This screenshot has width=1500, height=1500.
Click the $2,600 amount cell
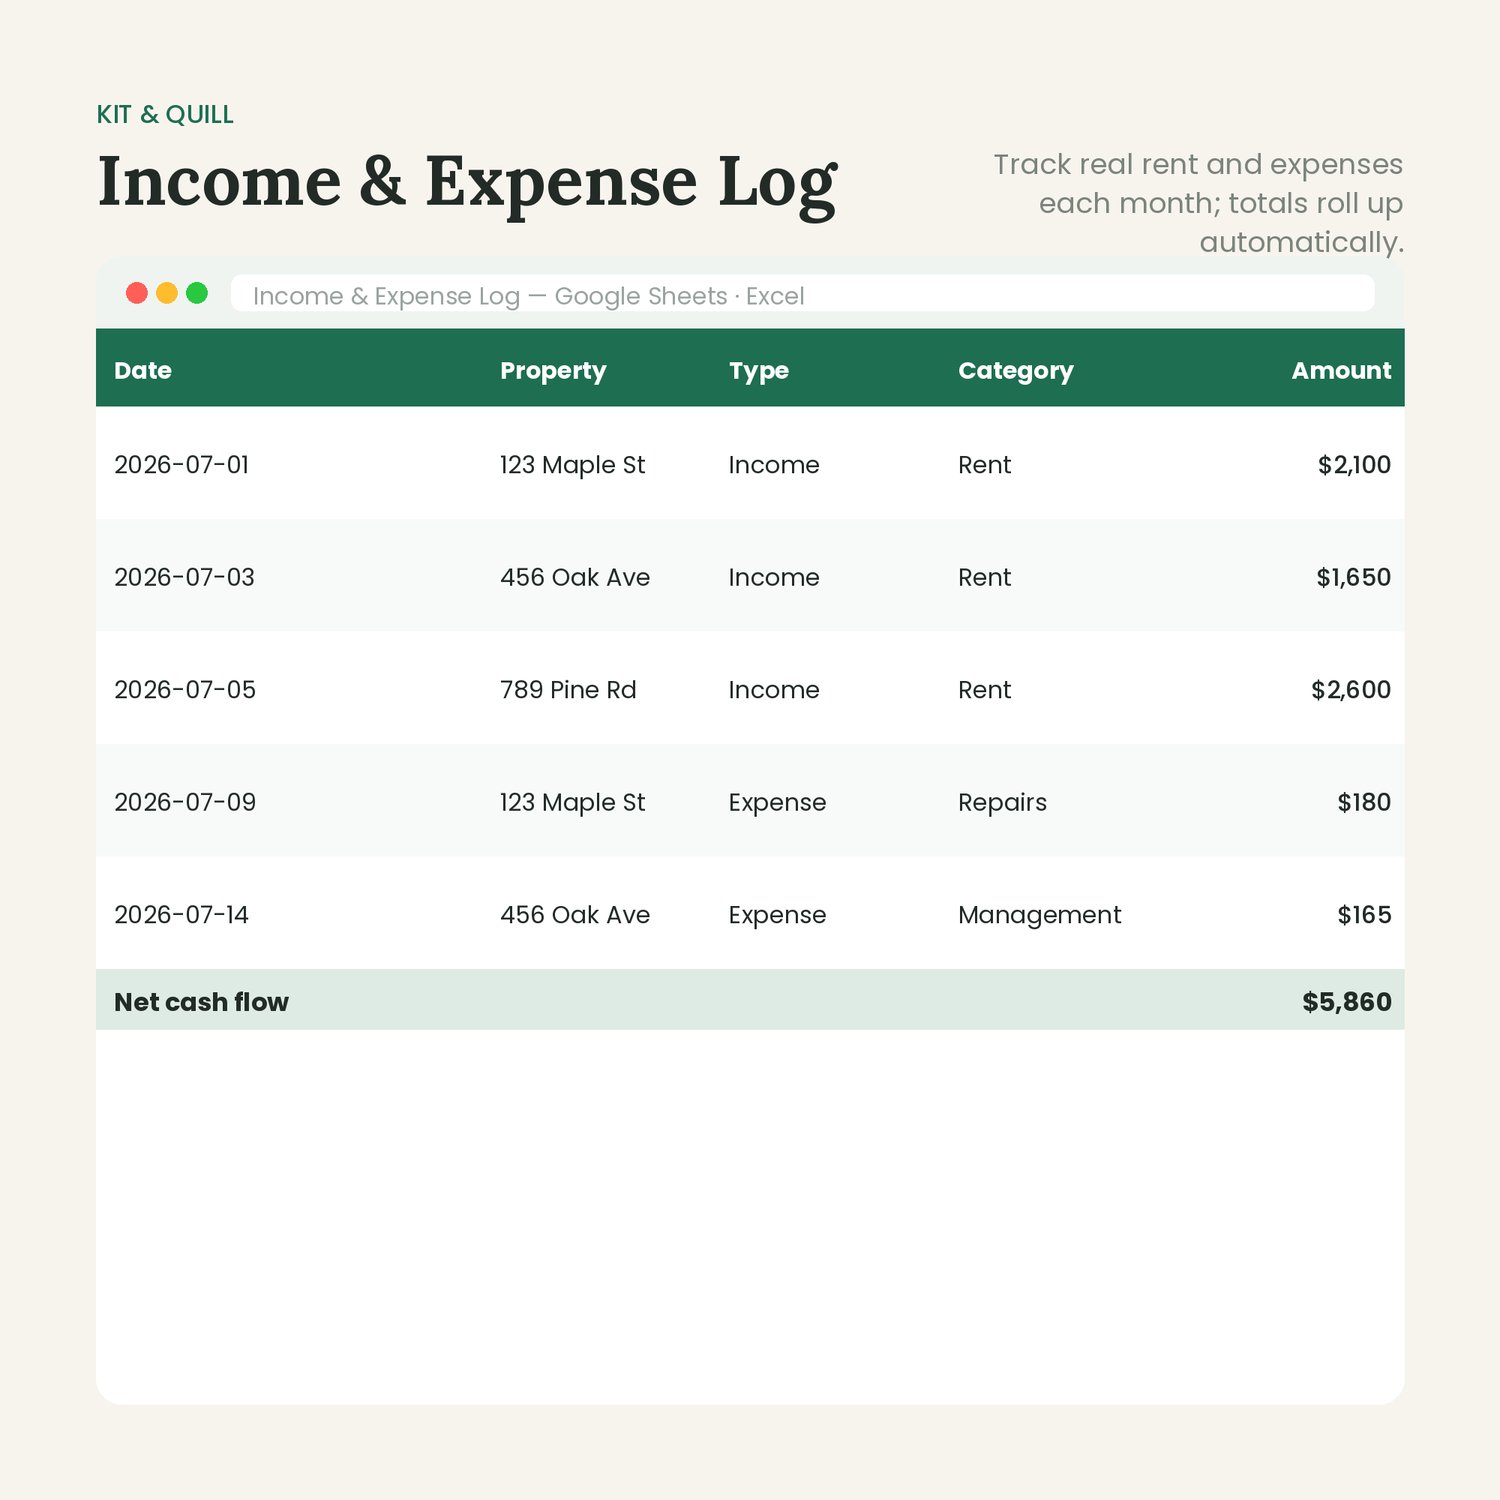(x=1351, y=690)
